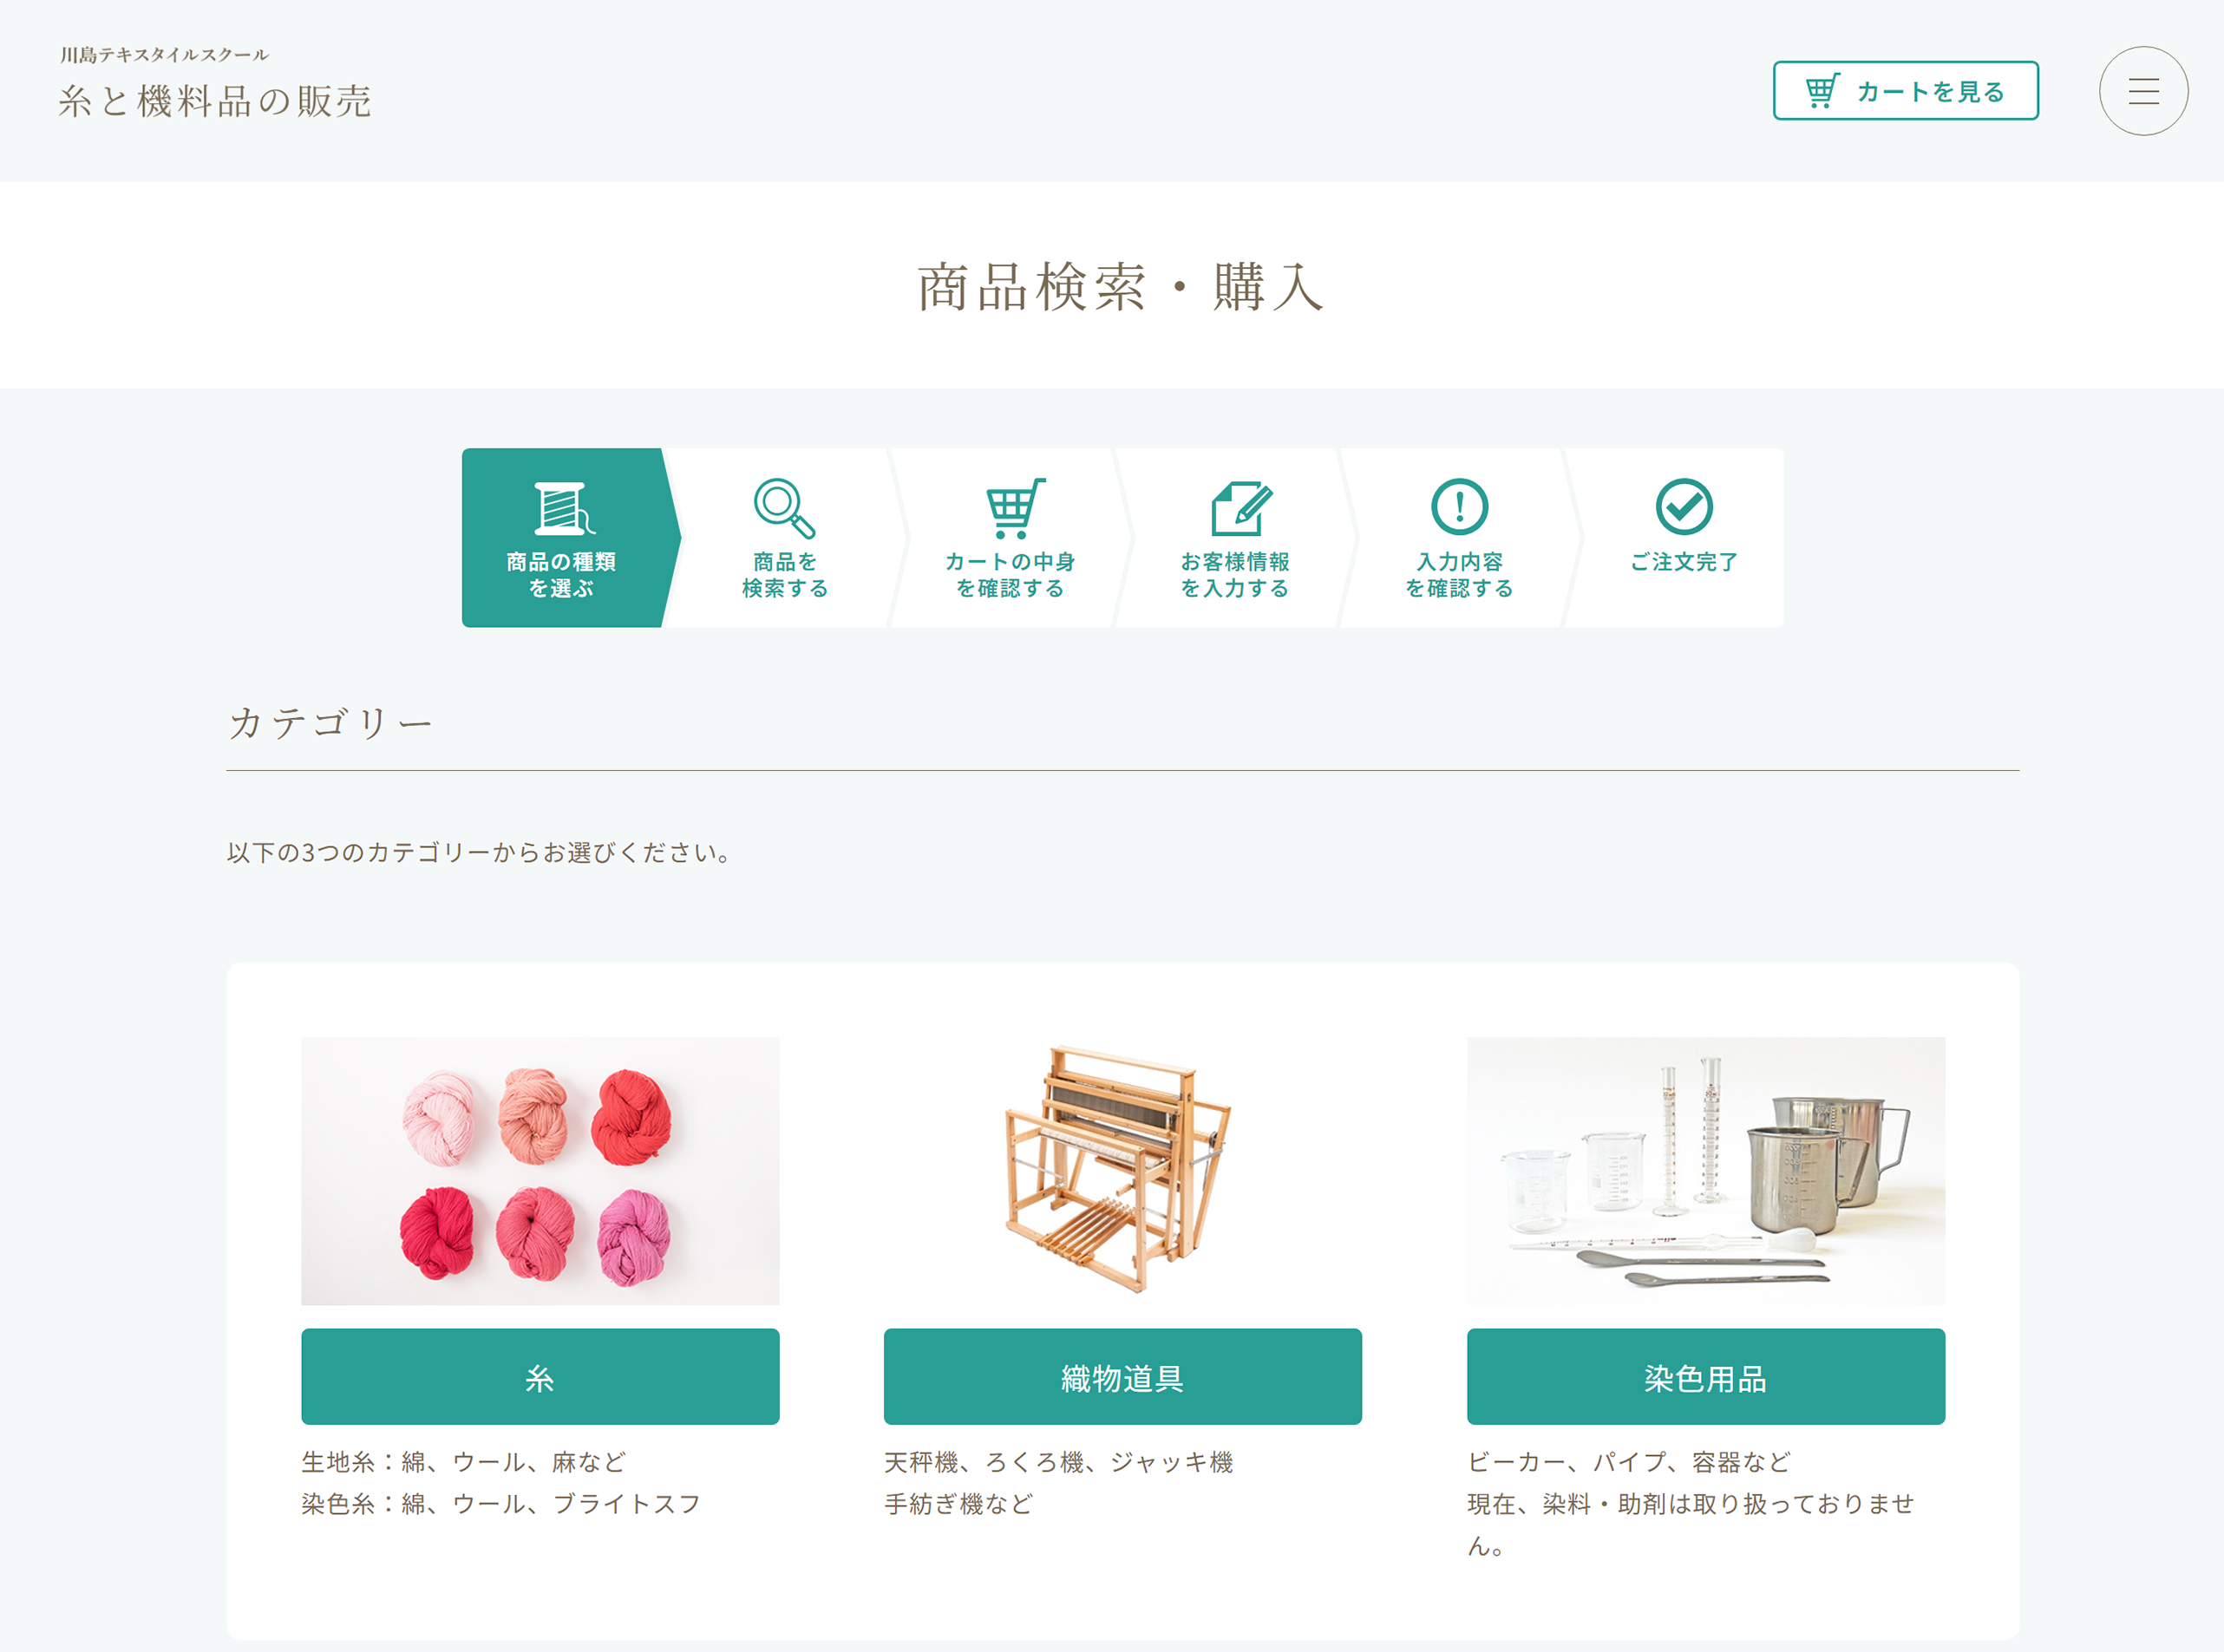This screenshot has height=1652, width=2224.
Task: Click the pink yarn skeins thumbnail
Action: tap(539, 1172)
